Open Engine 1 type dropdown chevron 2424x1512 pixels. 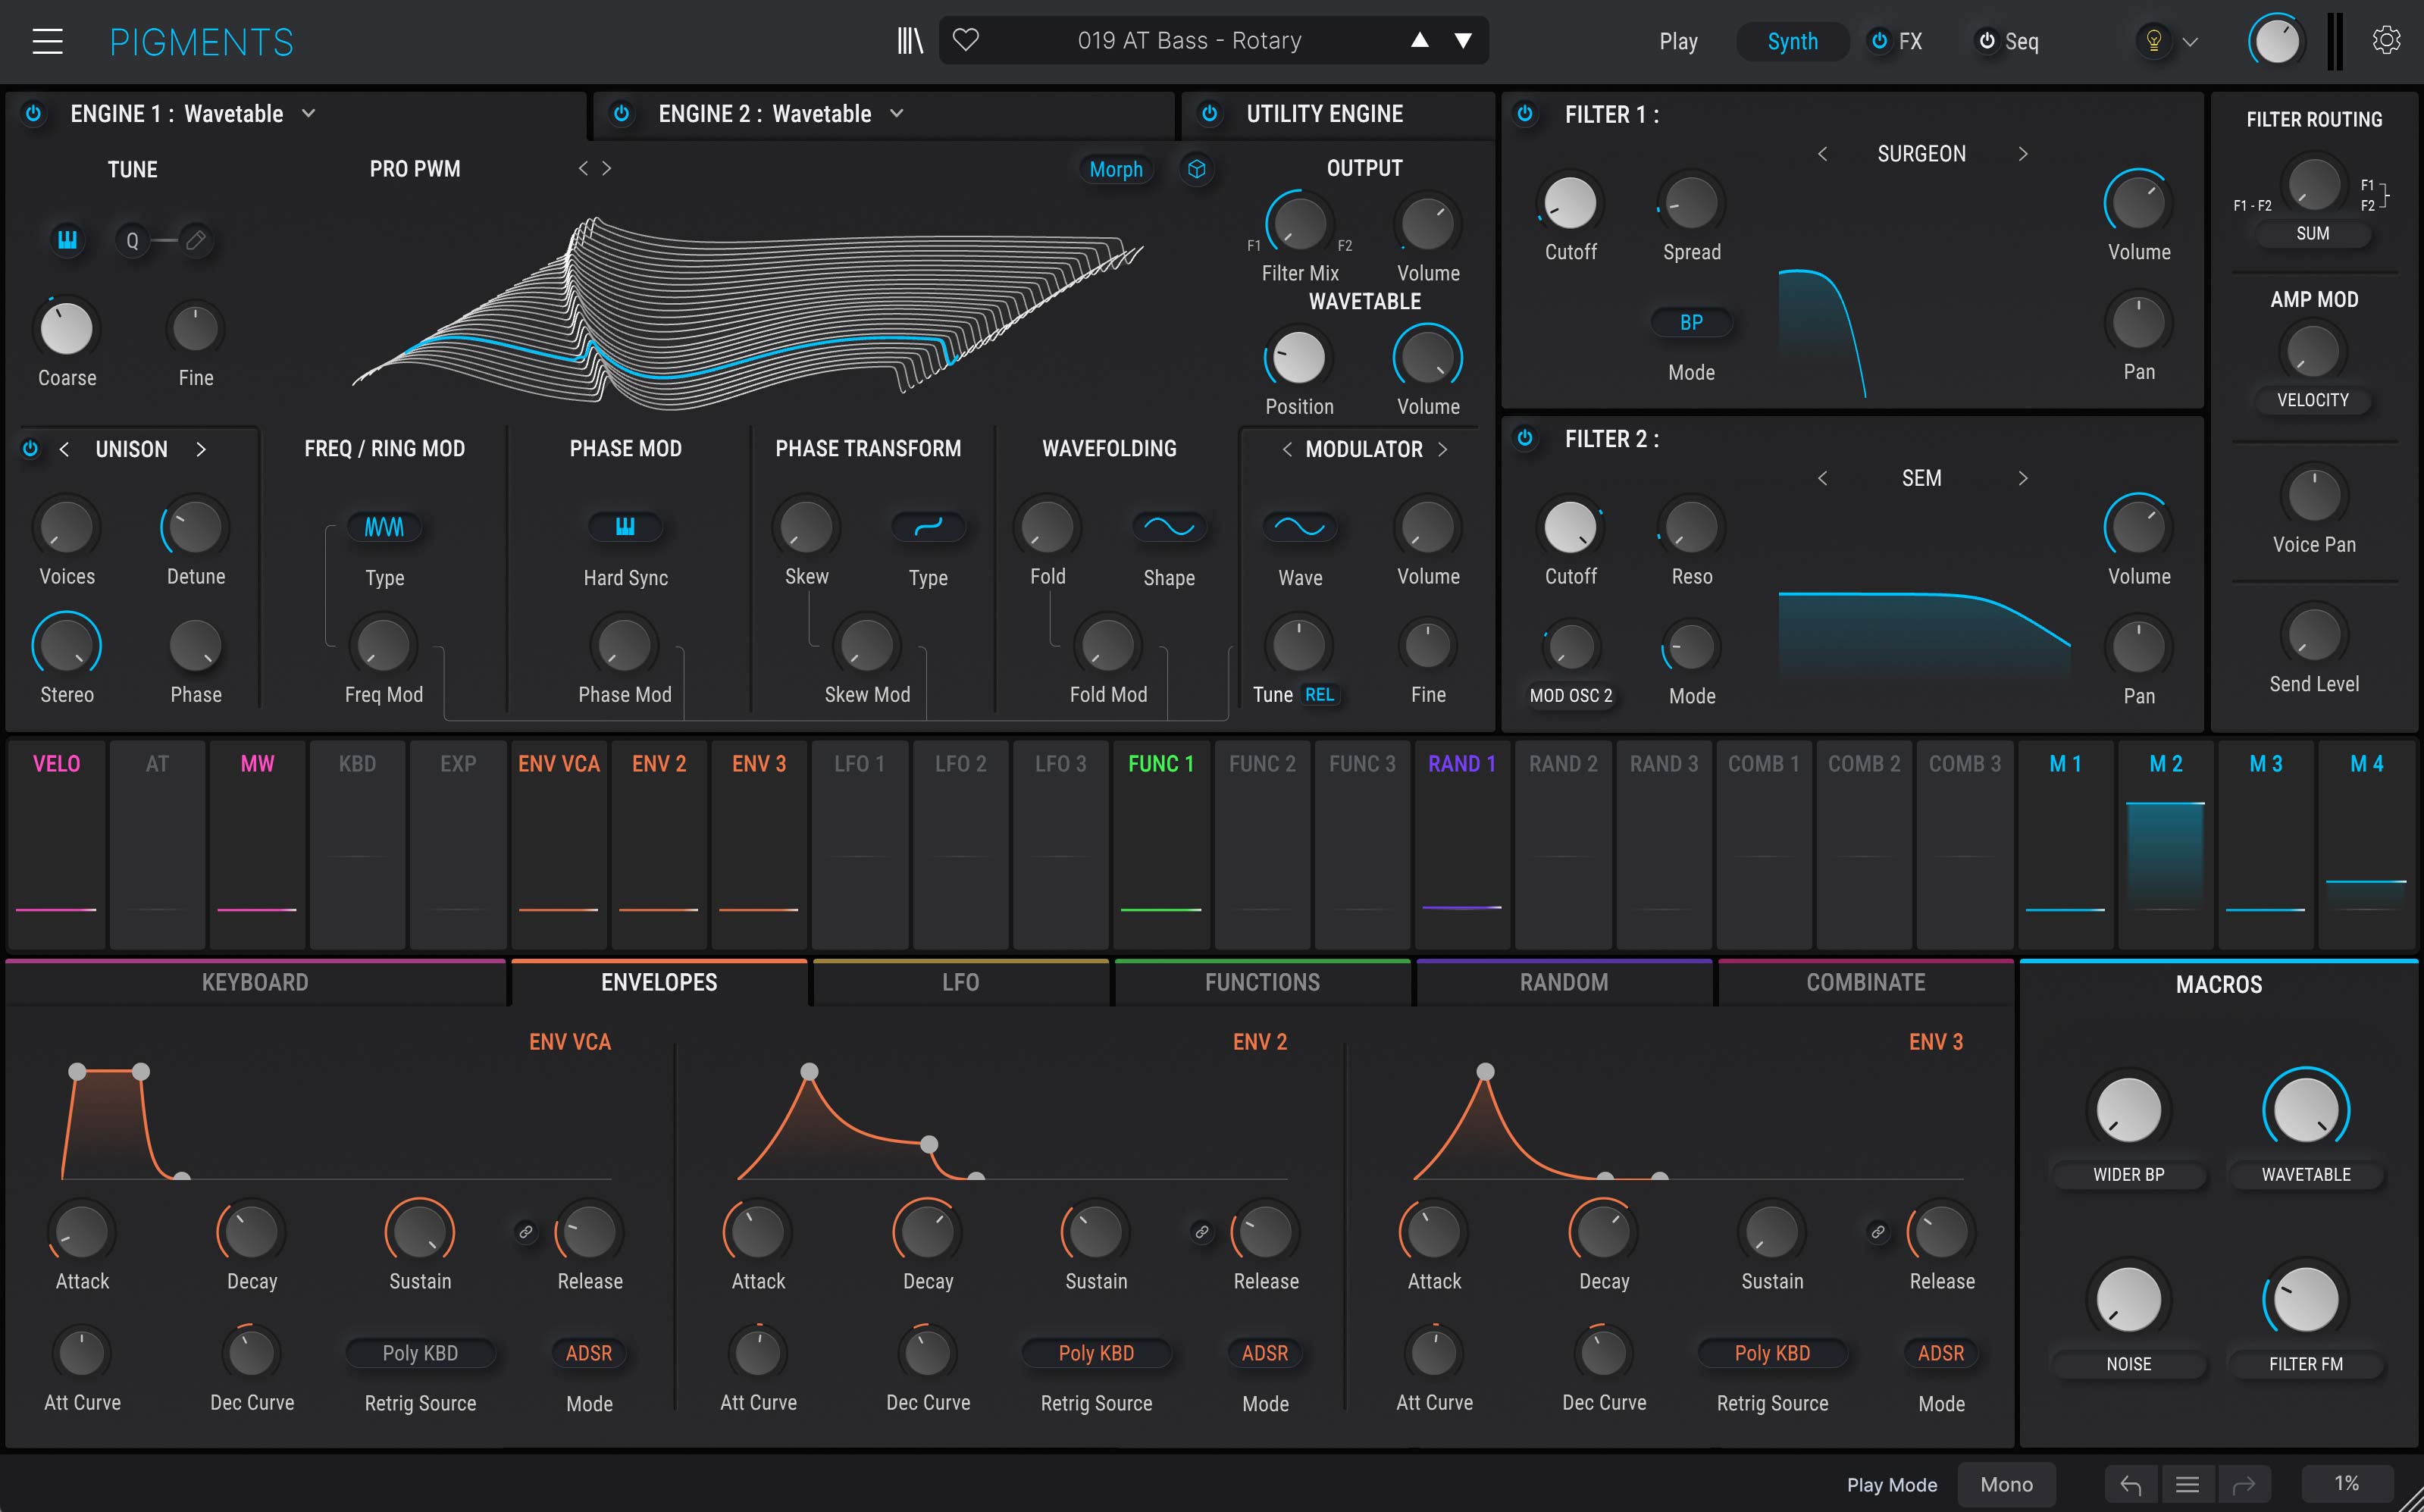pyautogui.click(x=309, y=114)
